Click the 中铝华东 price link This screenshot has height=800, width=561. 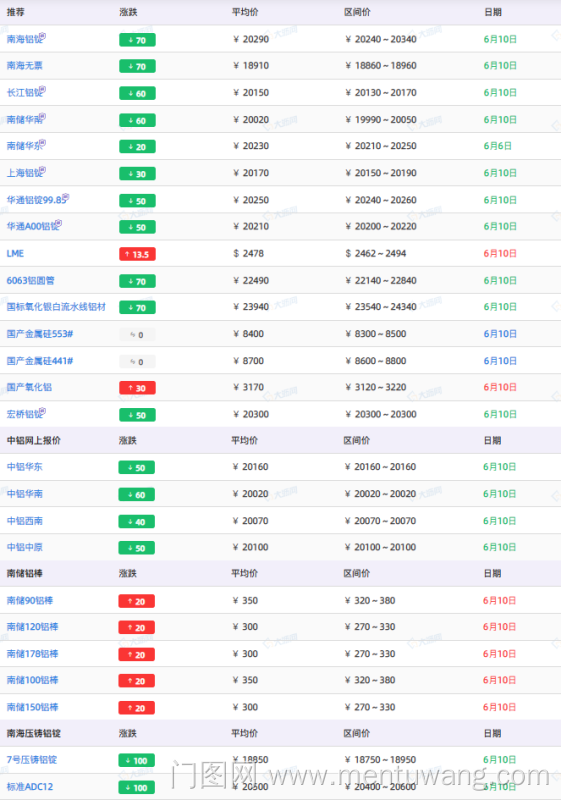24,467
